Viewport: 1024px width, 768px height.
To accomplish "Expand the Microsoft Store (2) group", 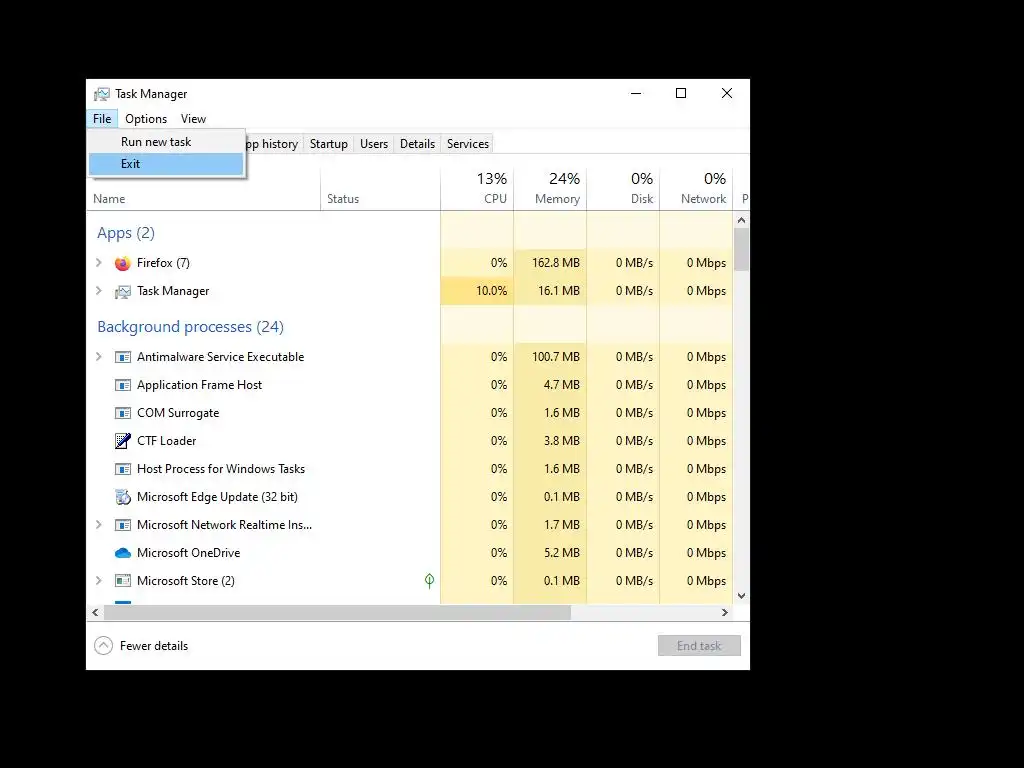I will click(99, 581).
